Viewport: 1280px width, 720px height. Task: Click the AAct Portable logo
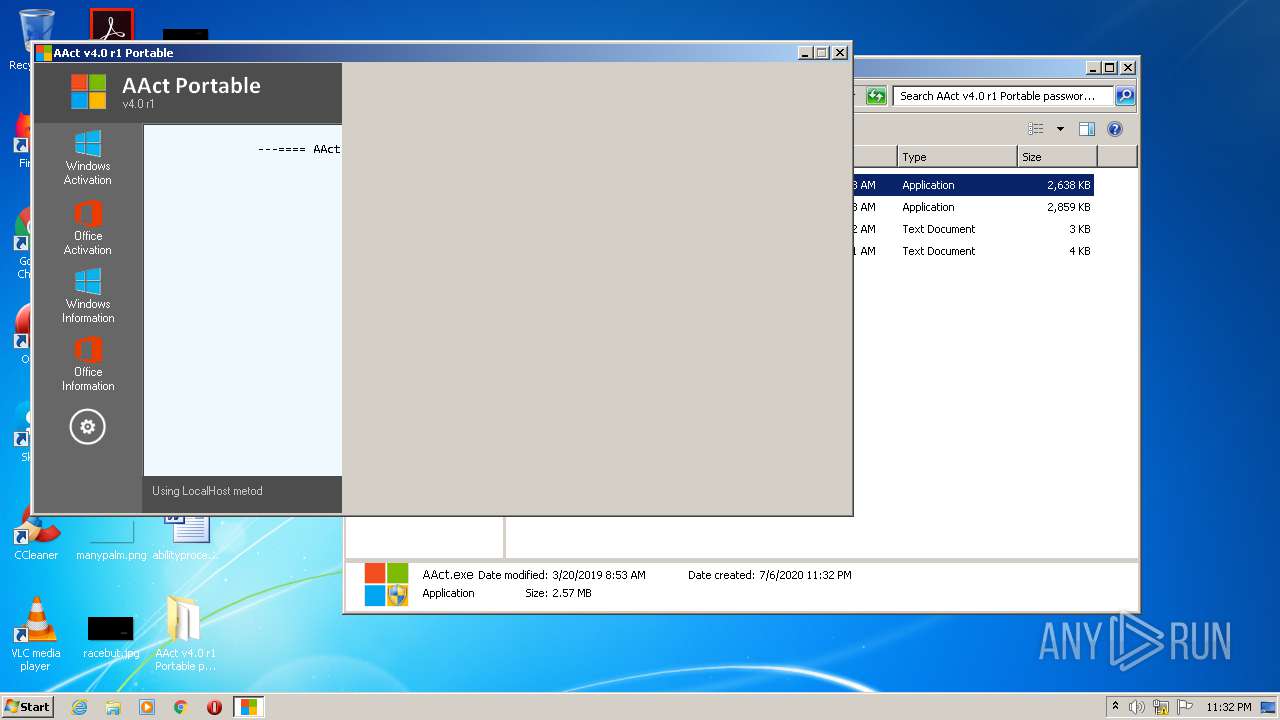(88, 92)
